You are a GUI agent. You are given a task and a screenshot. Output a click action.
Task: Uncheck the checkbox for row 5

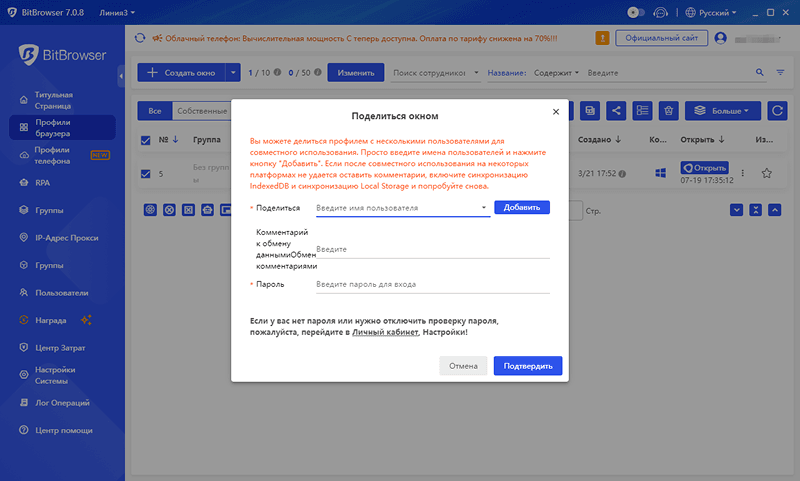point(146,173)
